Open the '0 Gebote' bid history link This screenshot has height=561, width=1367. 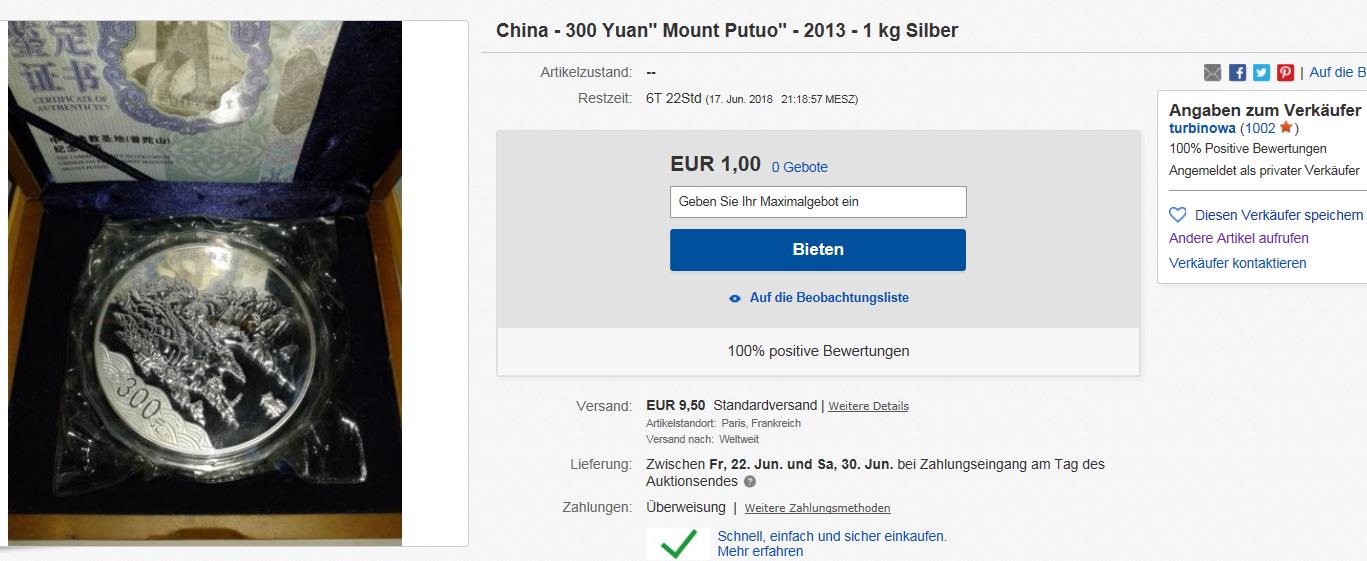point(799,167)
